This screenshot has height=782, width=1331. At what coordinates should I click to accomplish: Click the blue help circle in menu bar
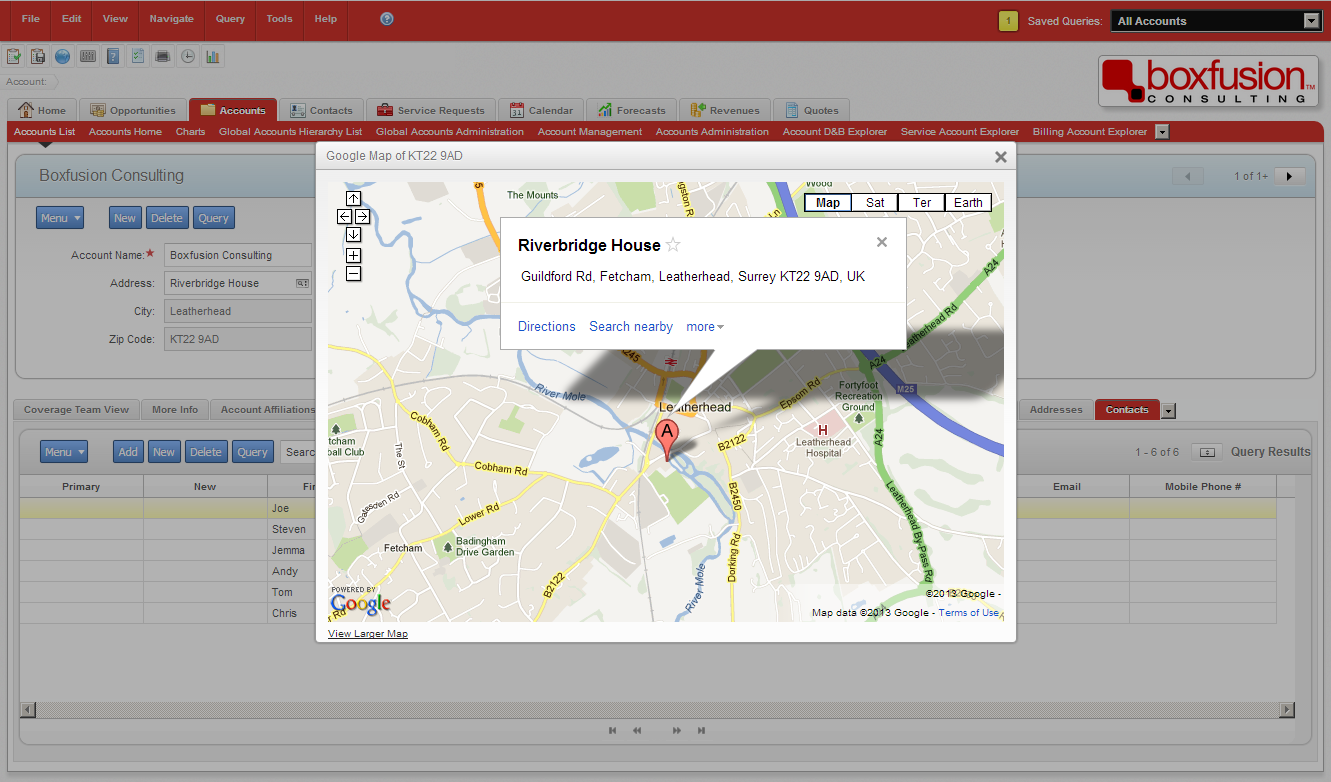pos(387,19)
